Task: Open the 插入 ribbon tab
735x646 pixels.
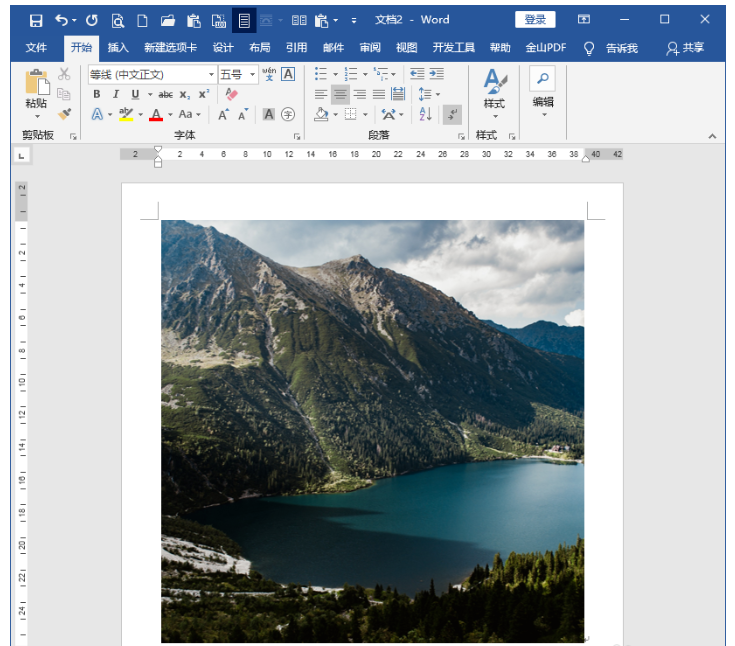Action: (118, 47)
